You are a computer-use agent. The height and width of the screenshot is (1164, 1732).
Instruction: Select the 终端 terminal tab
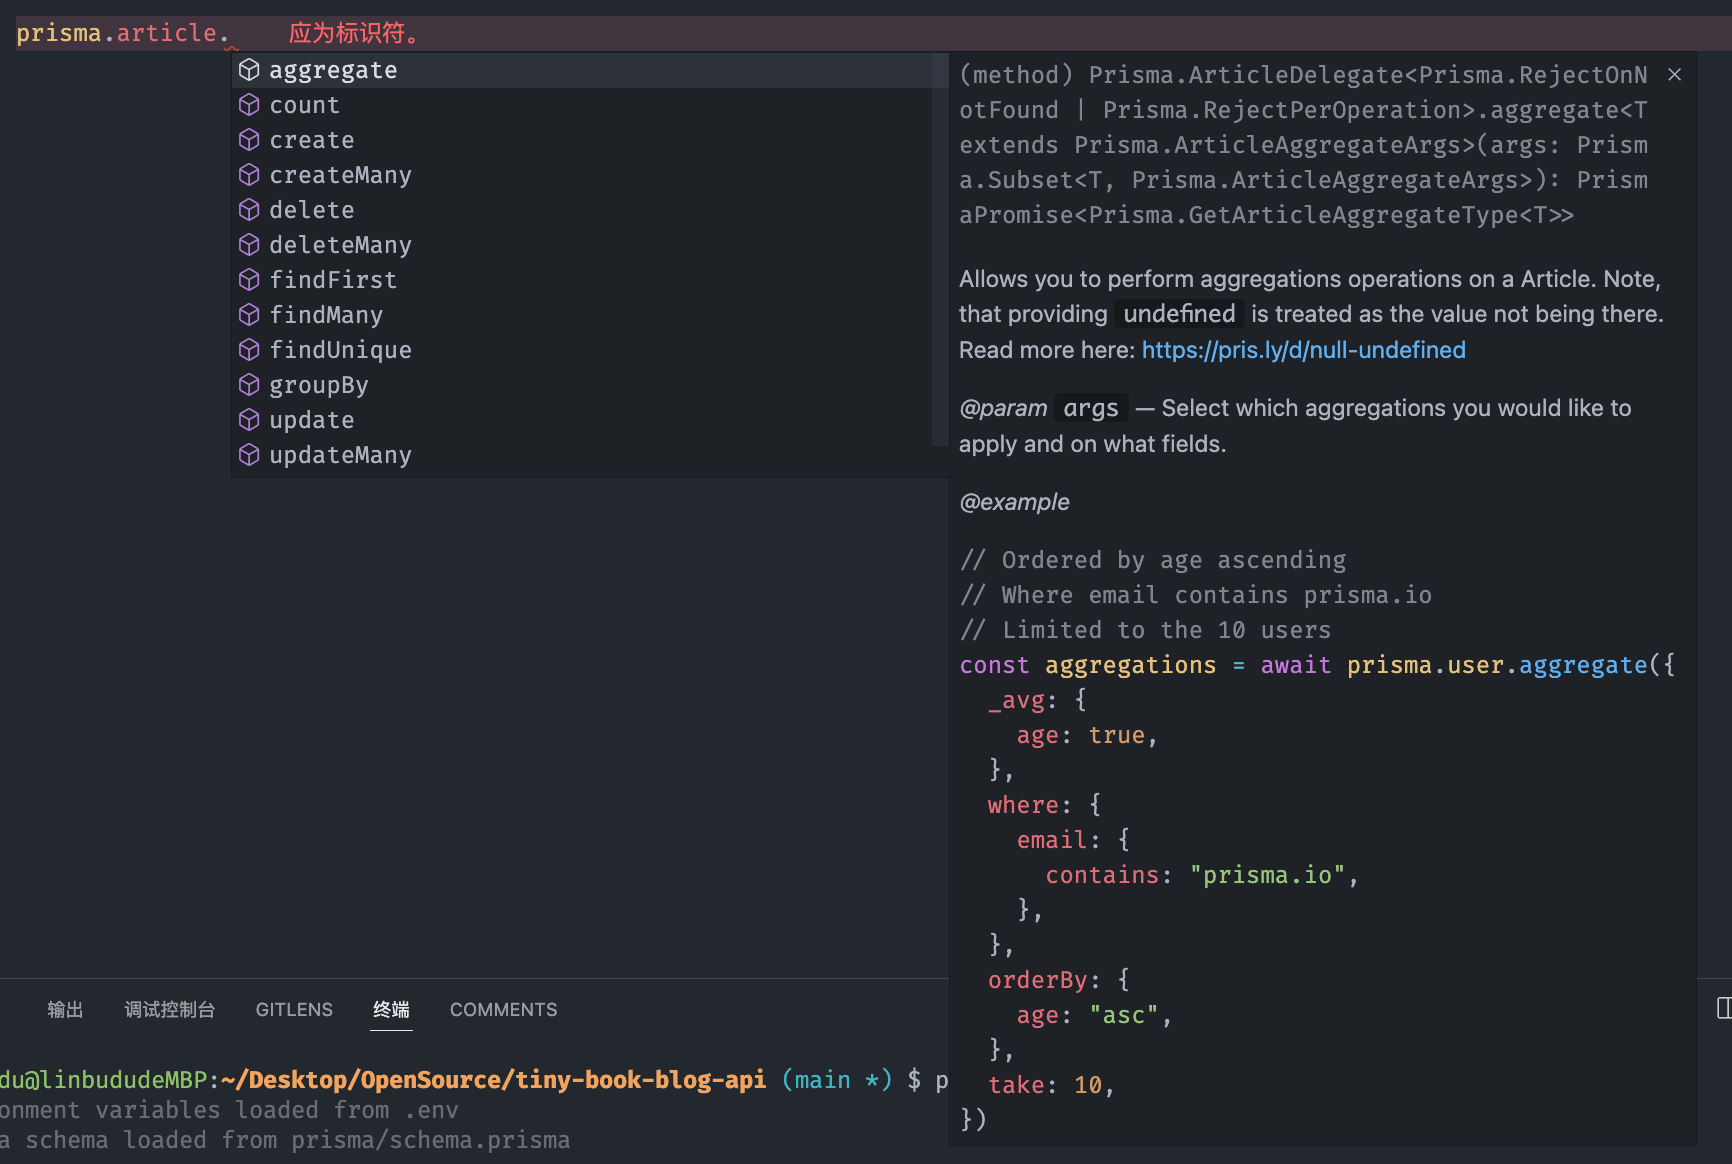tap(391, 1010)
